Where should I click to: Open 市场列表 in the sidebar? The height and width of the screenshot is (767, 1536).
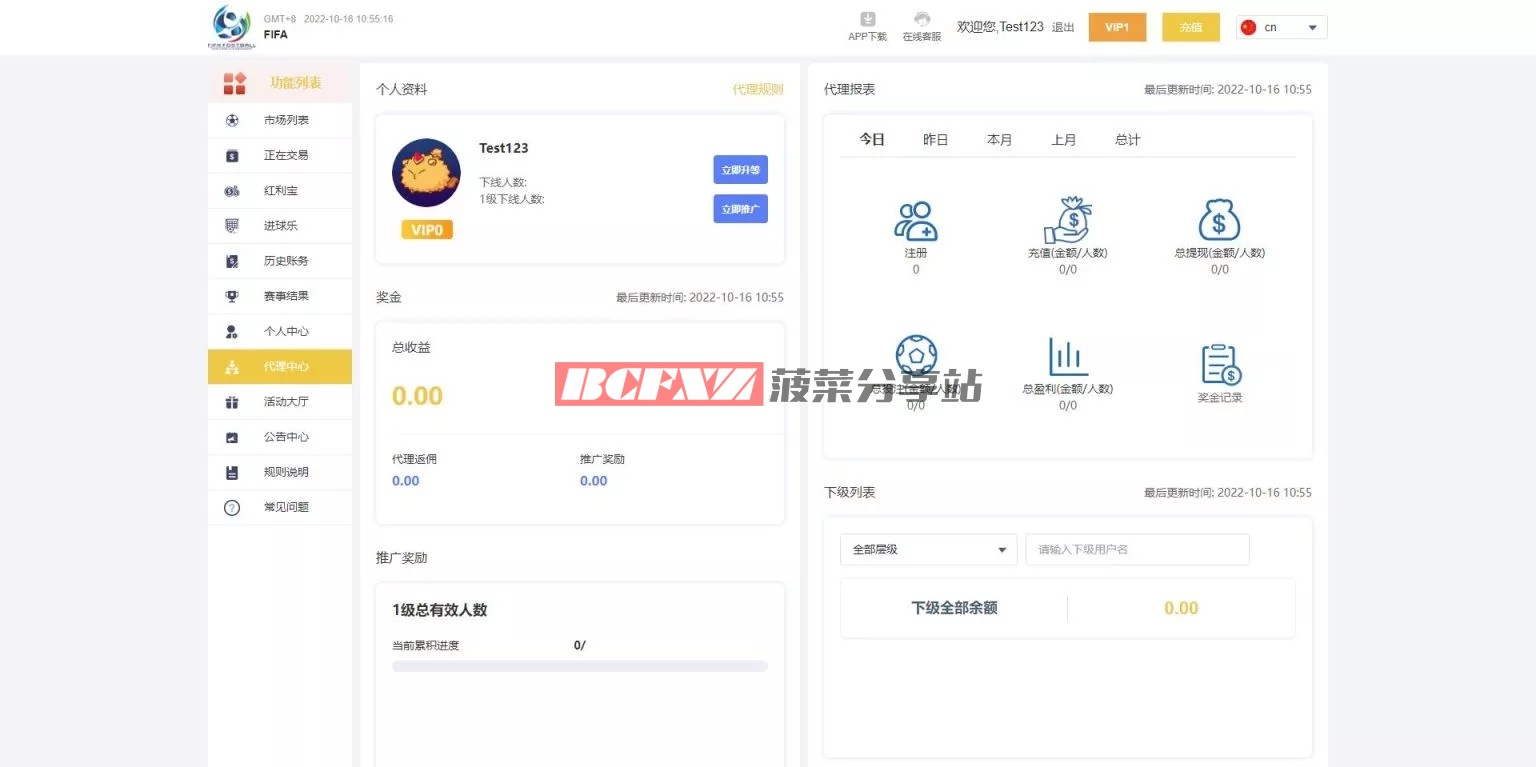[x=286, y=120]
